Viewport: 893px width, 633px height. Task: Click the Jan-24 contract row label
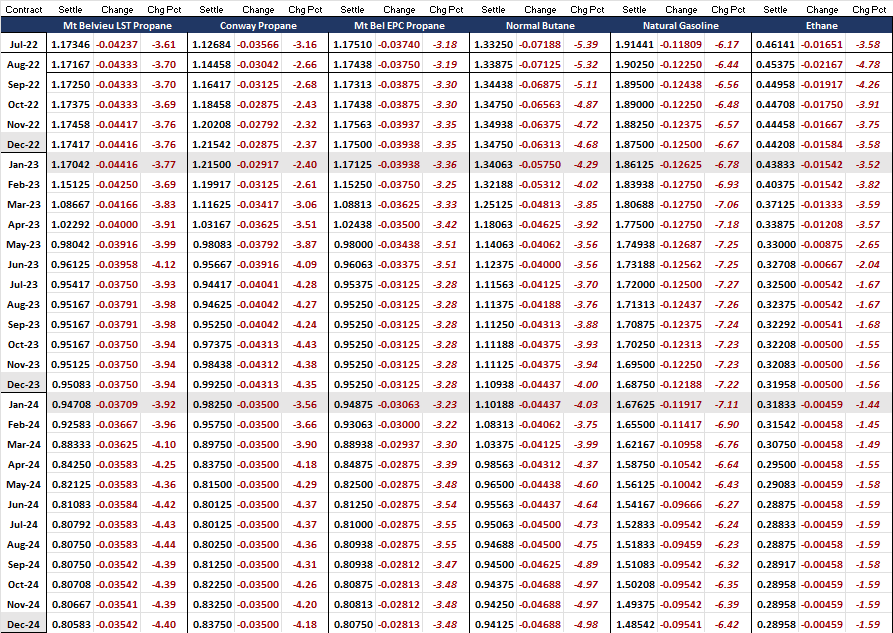23,405
